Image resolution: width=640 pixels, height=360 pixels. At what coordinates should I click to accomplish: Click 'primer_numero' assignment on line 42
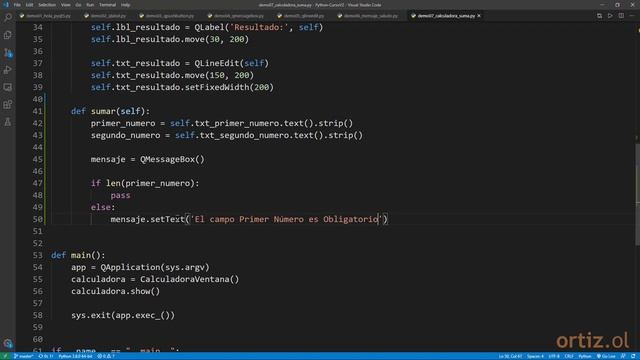tap(123, 123)
